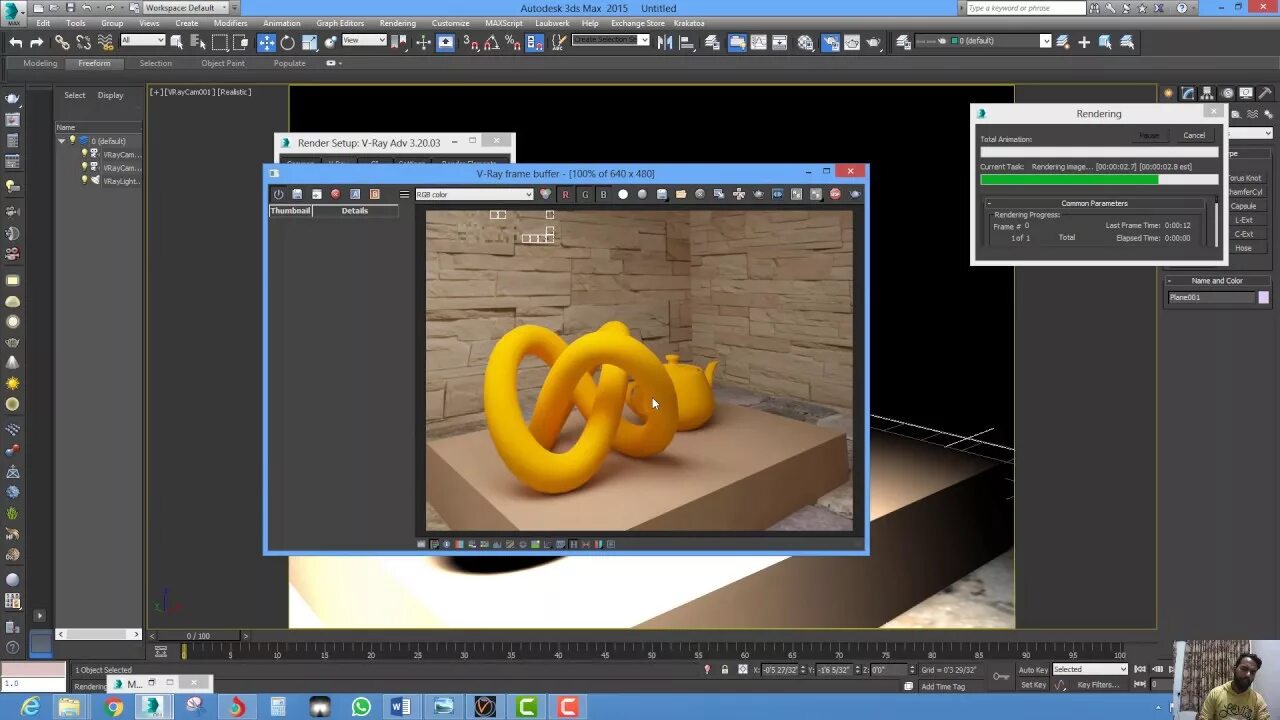Screen dimensions: 1280x720
Task: Click Pause in Rendering dialog
Action: 1149,135
